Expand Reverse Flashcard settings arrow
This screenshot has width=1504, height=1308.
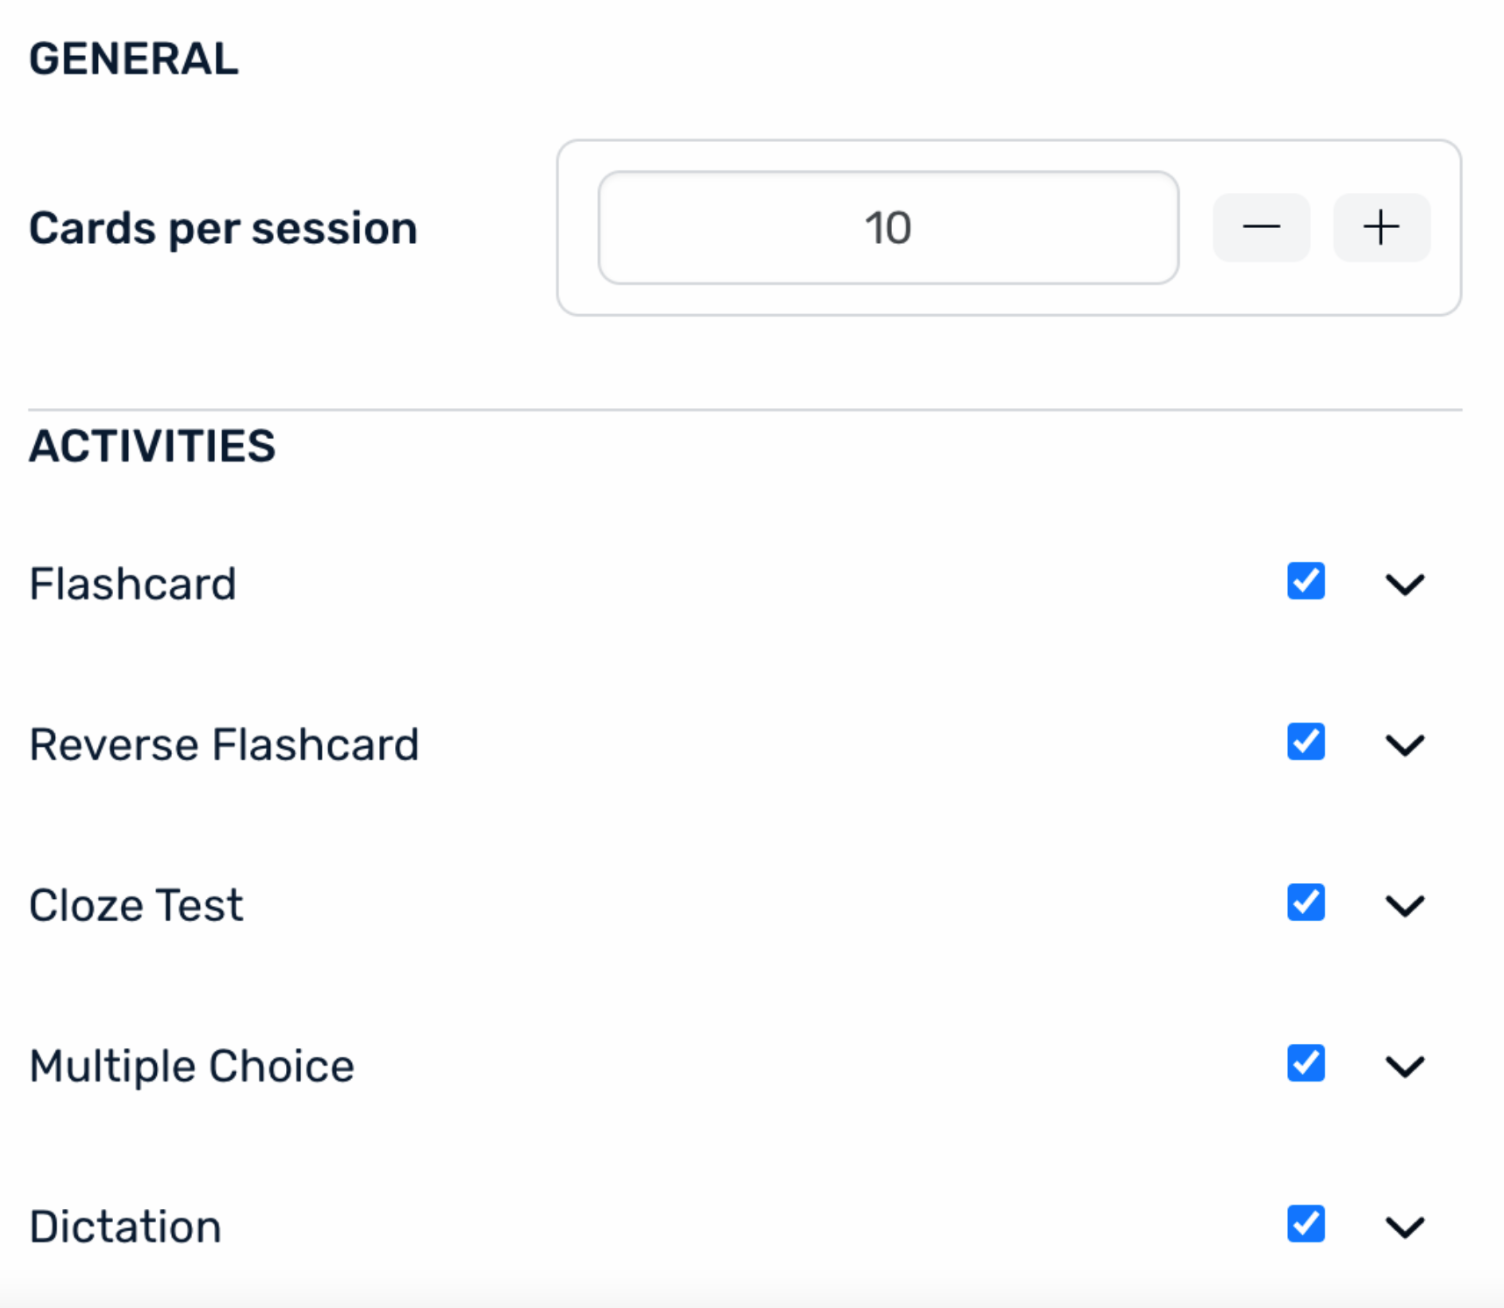1405,745
